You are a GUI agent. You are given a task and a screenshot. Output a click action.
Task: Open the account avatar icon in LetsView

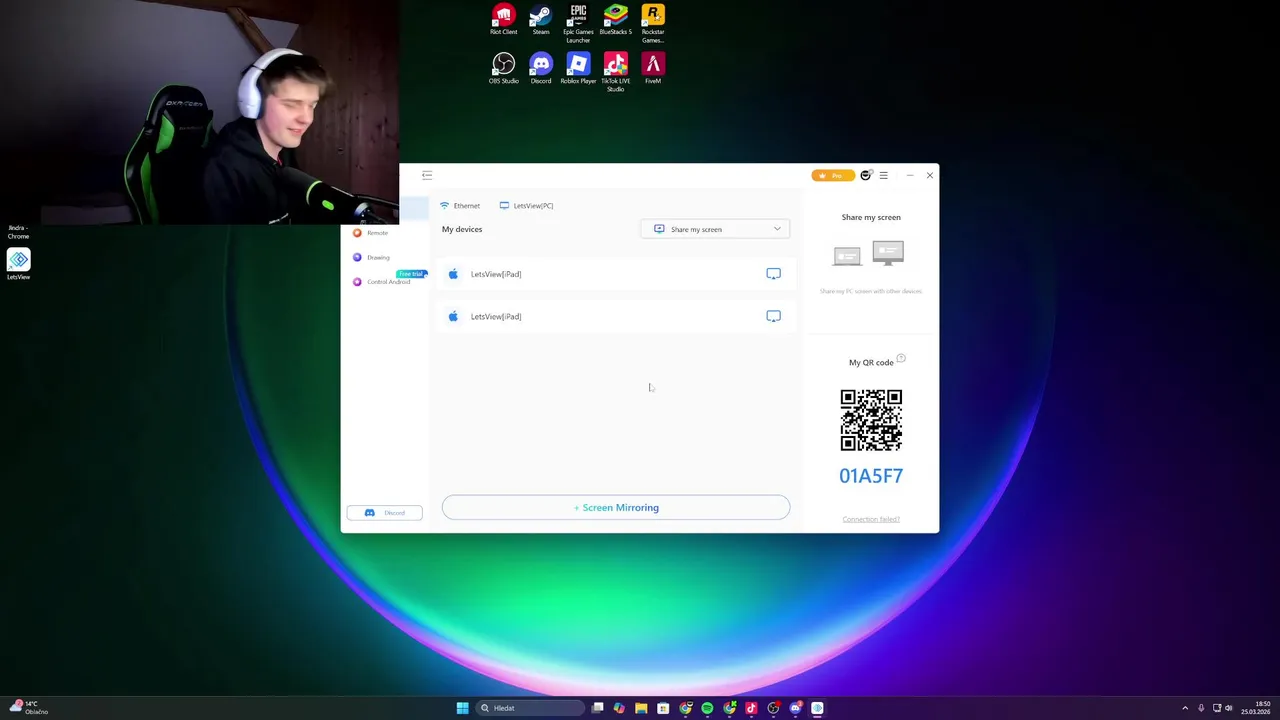click(x=866, y=175)
